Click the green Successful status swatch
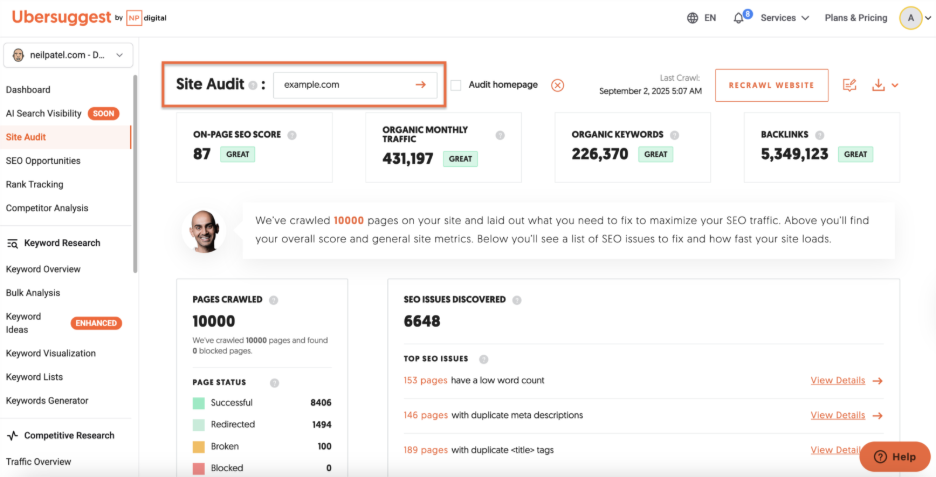The width and height of the screenshot is (936, 477). 199,403
